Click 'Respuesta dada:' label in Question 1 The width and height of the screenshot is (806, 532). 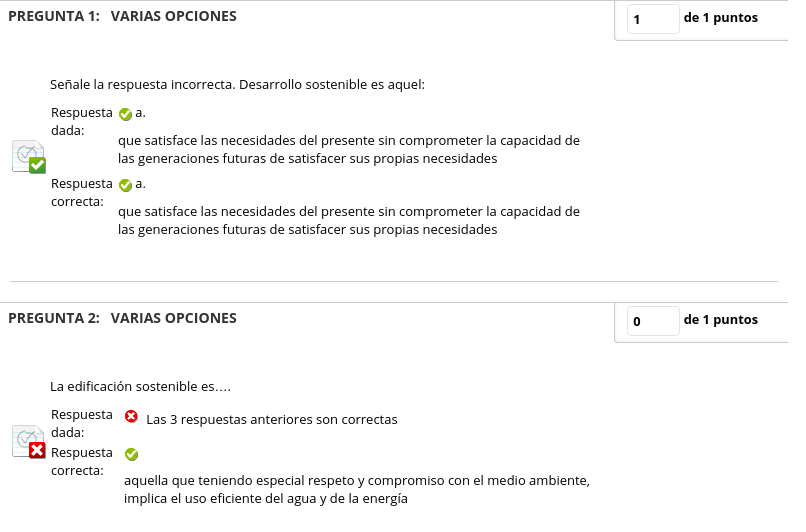(x=81, y=121)
